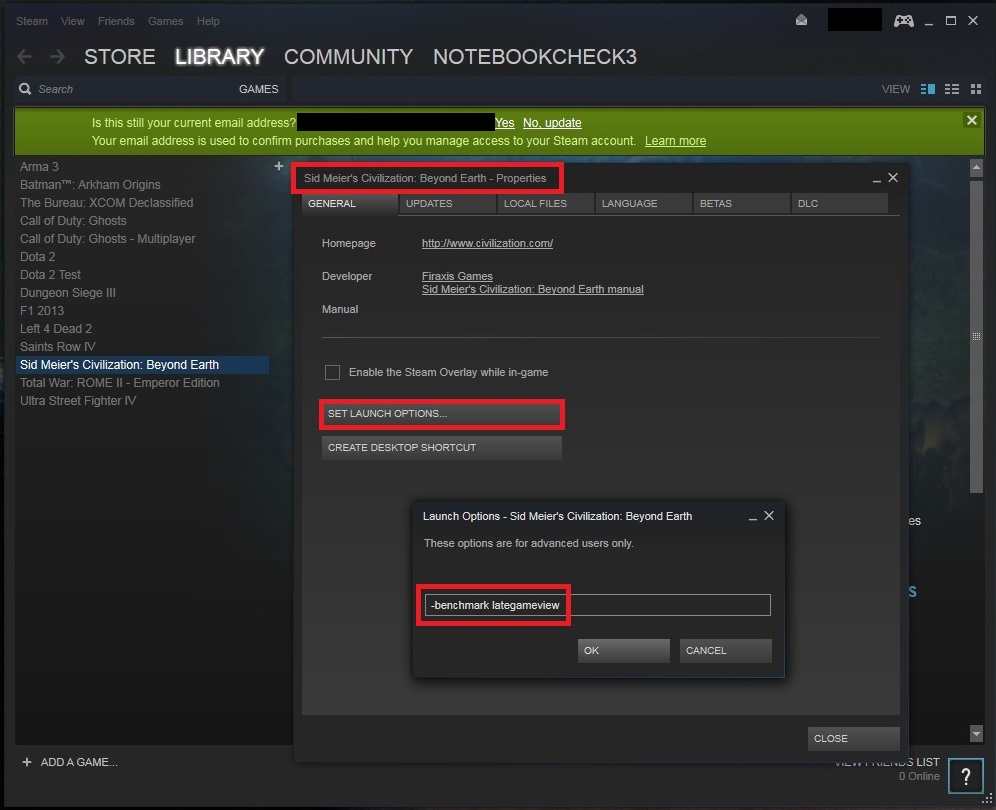The width and height of the screenshot is (996, 810).
Task: Click CREATE DESKTOP SHORTCUT button
Action: coord(441,447)
